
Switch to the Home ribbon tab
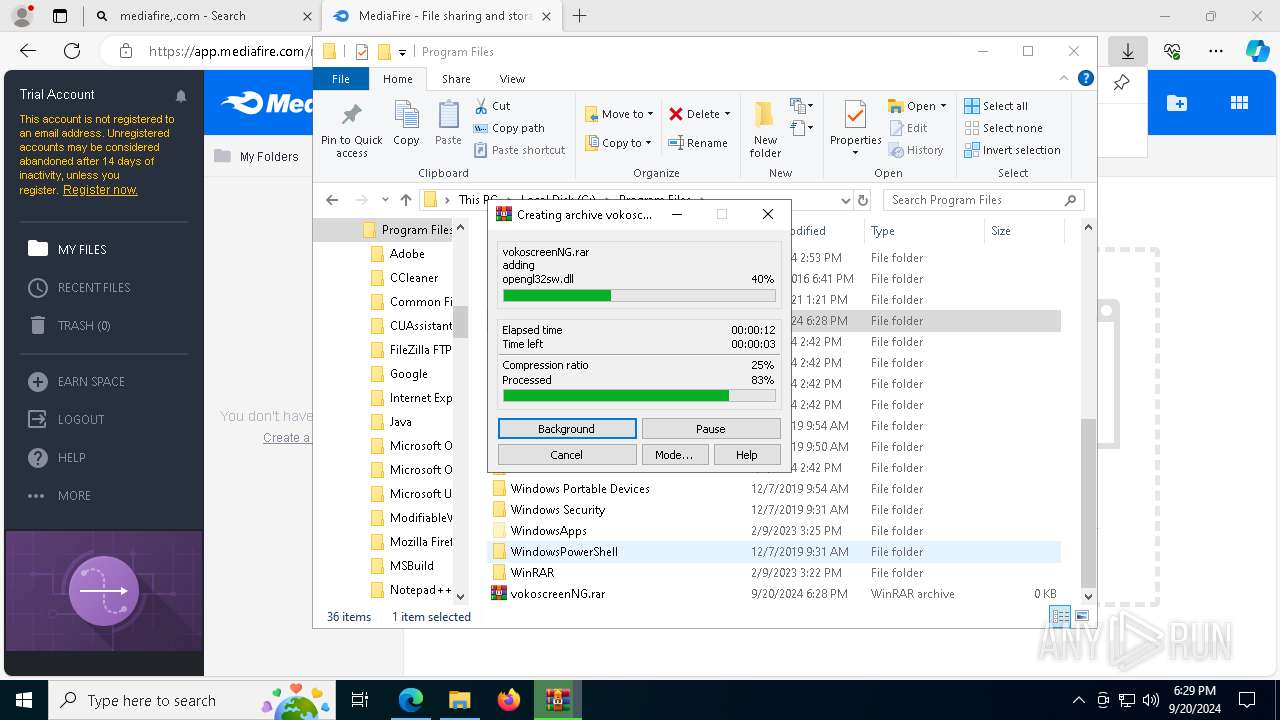397,79
